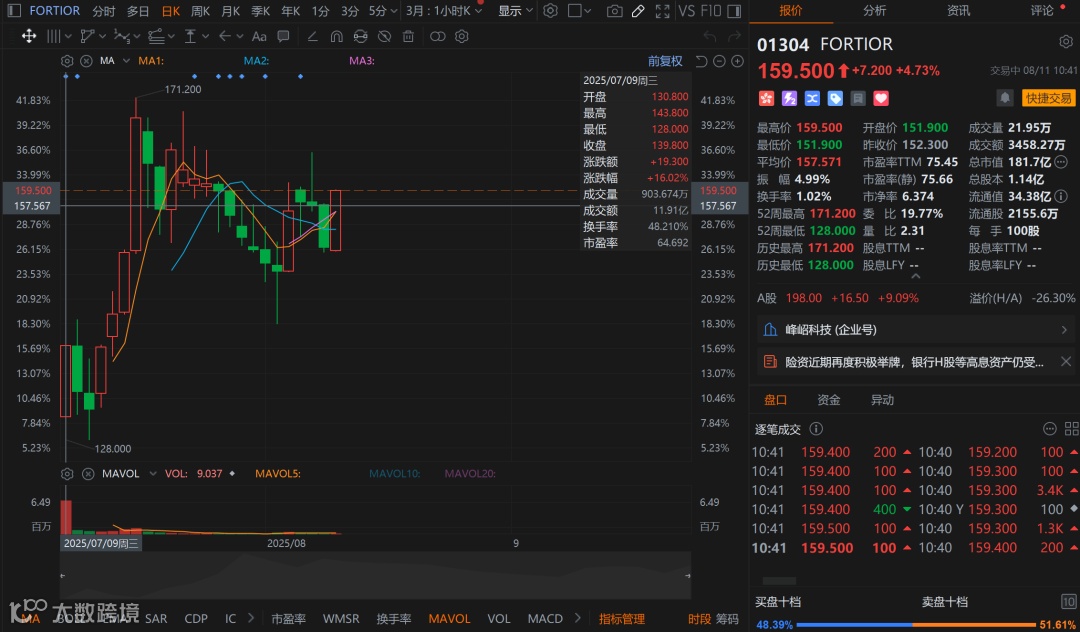Switch to 资金 capital flow tab
The height and width of the screenshot is (632, 1080).
click(x=829, y=400)
